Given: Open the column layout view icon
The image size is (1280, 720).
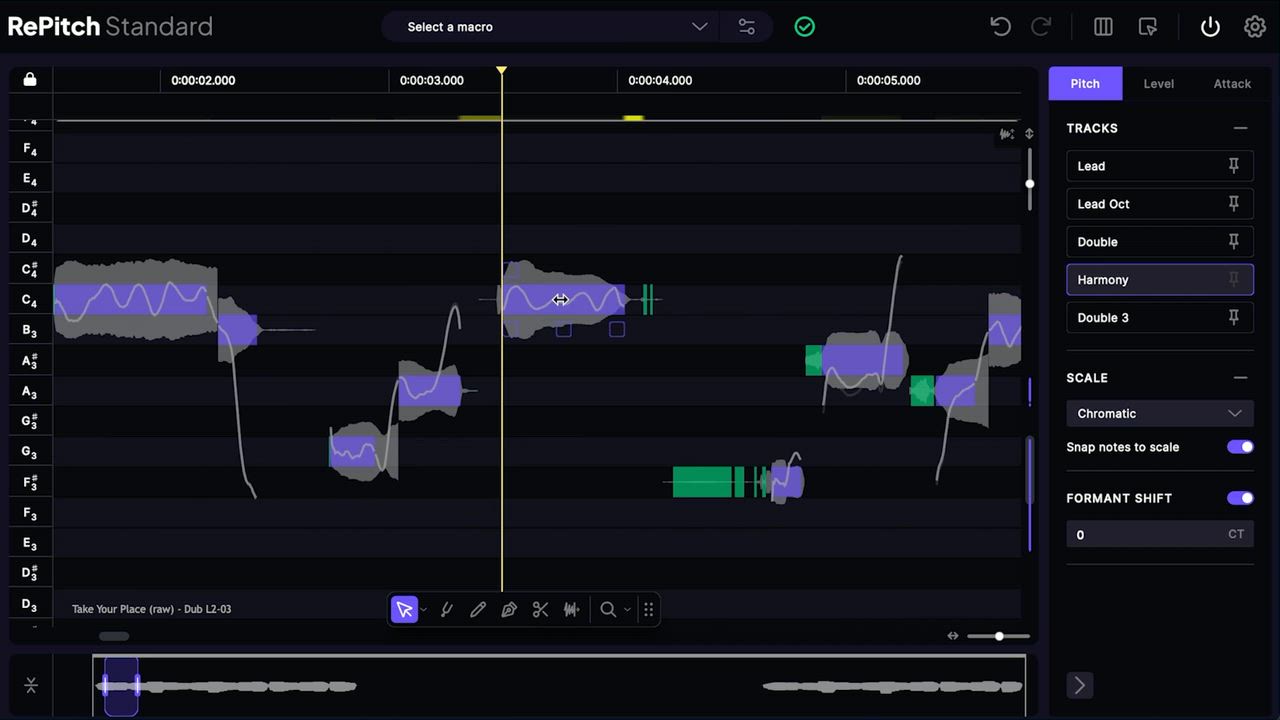Looking at the screenshot, I should [1103, 27].
